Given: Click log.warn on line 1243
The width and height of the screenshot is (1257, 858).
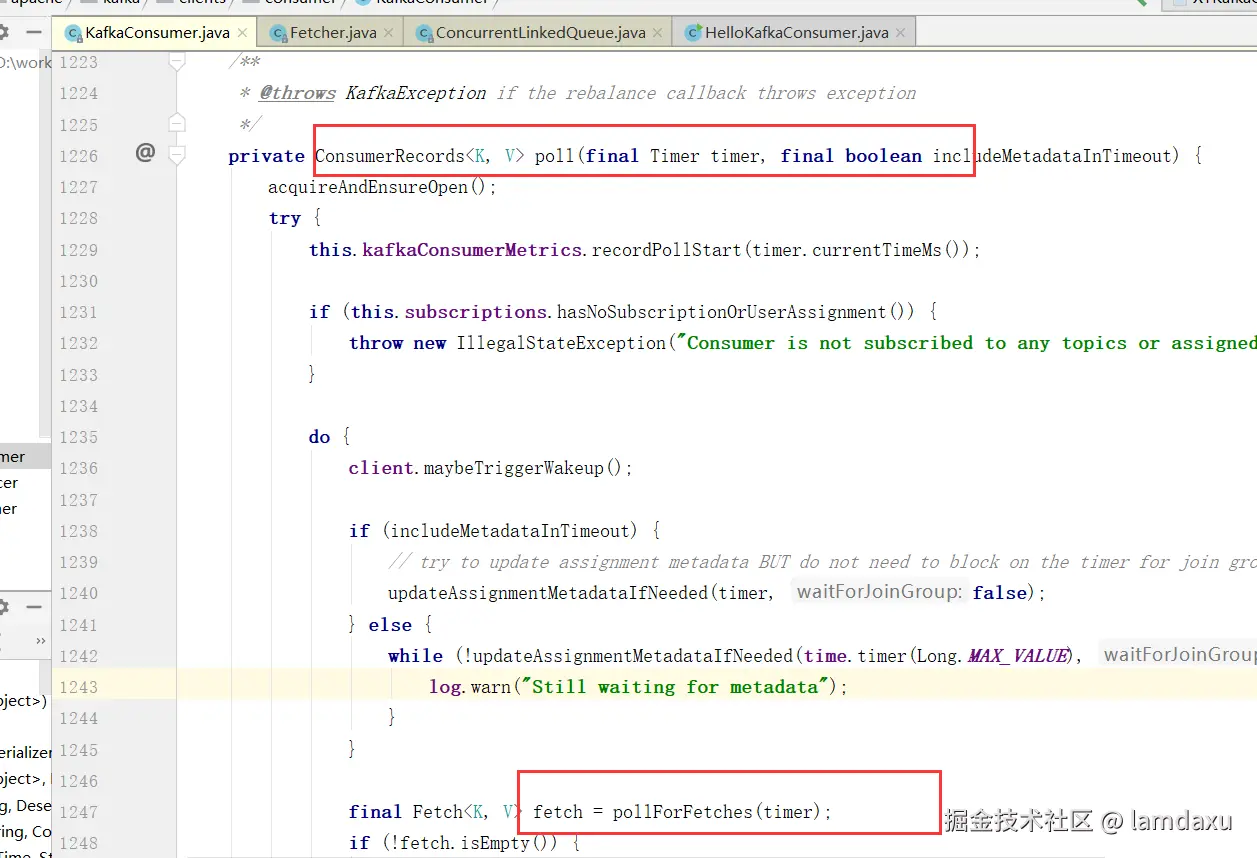Looking at the screenshot, I should click(468, 687).
